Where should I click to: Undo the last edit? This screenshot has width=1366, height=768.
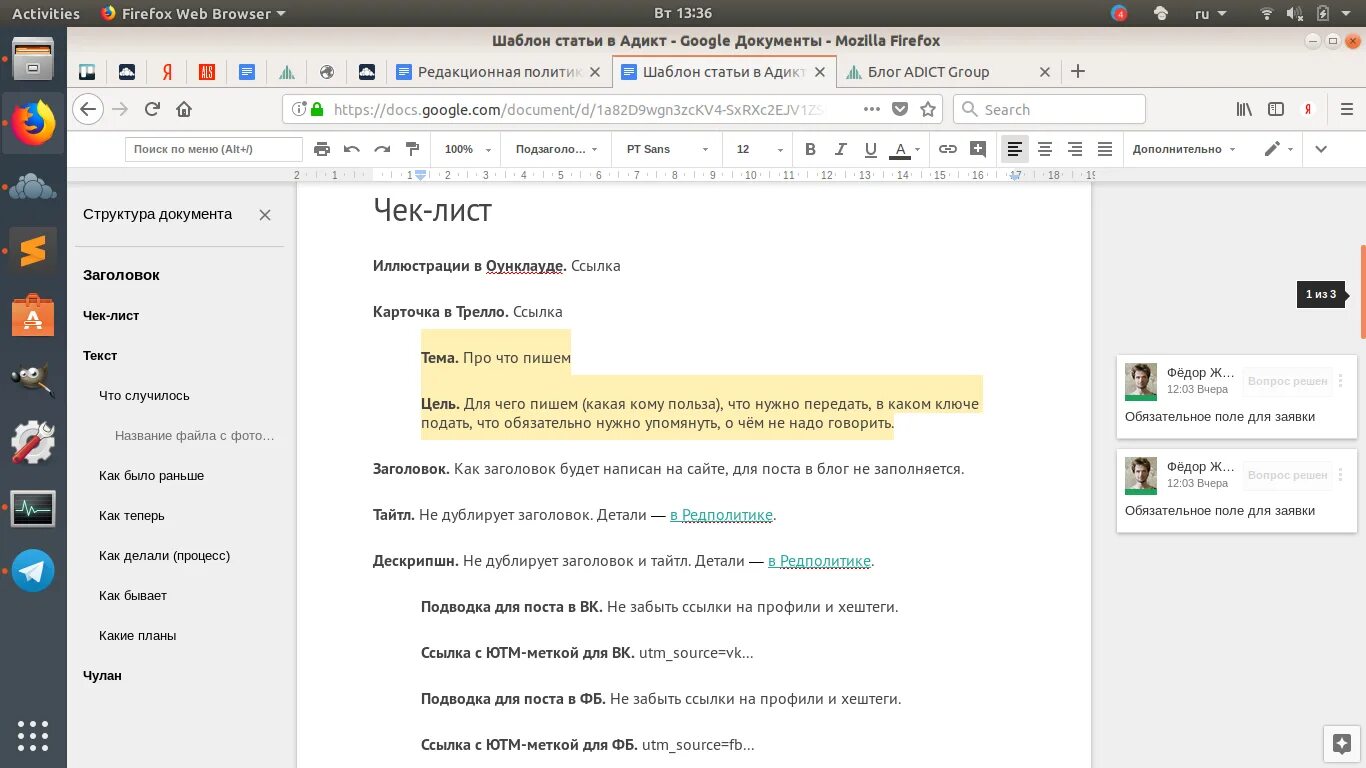coord(352,149)
